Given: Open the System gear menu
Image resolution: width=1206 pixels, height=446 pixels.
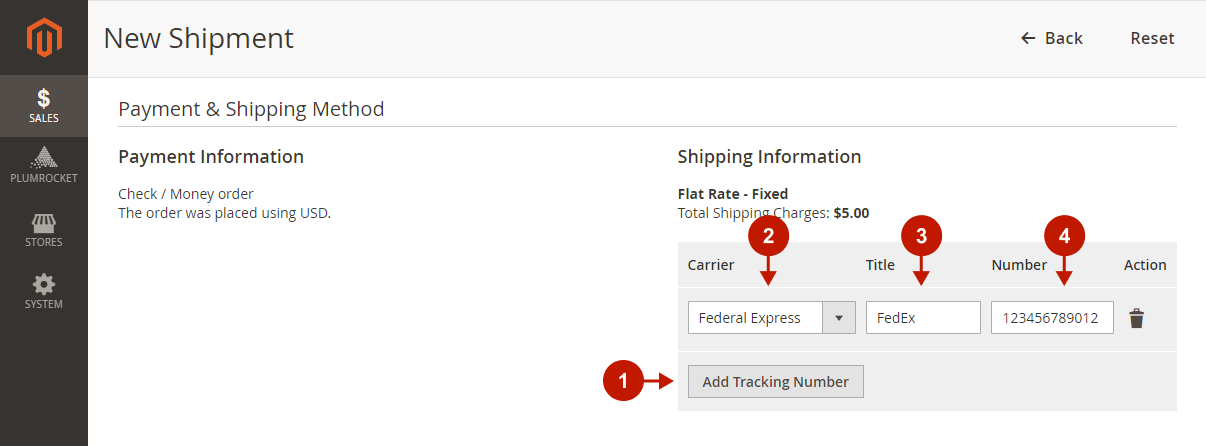Looking at the screenshot, I should (44, 291).
